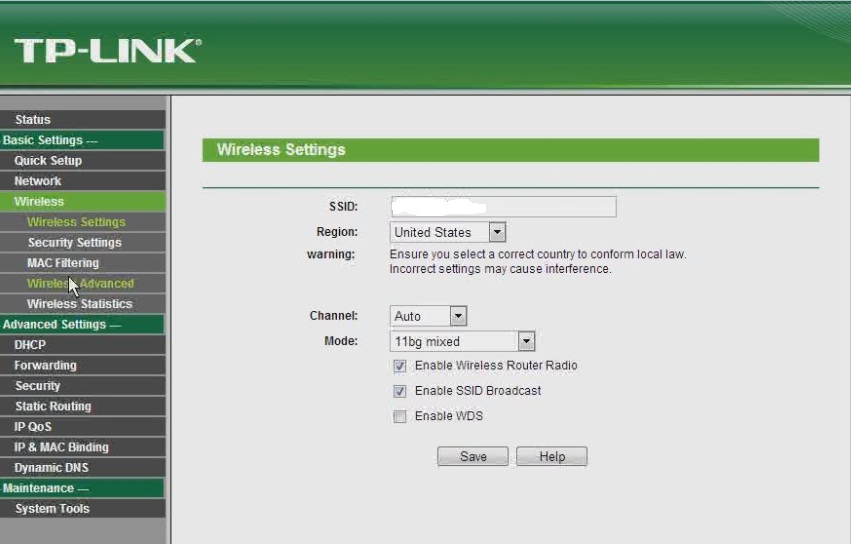Click the Region label
Screen dimensions: 851x544
pyautogui.click(x=337, y=232)
